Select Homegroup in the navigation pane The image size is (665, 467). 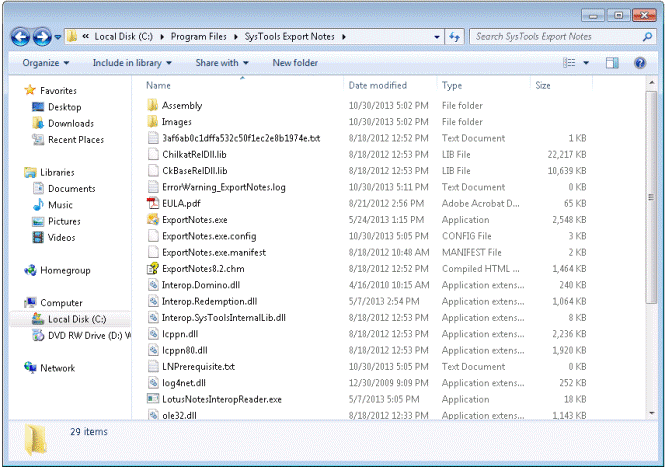pyautogui.click(x=65, y=270)
